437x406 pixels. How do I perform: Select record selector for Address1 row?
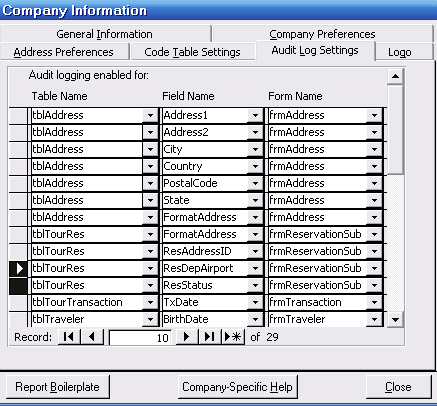(x=18, y=116)
